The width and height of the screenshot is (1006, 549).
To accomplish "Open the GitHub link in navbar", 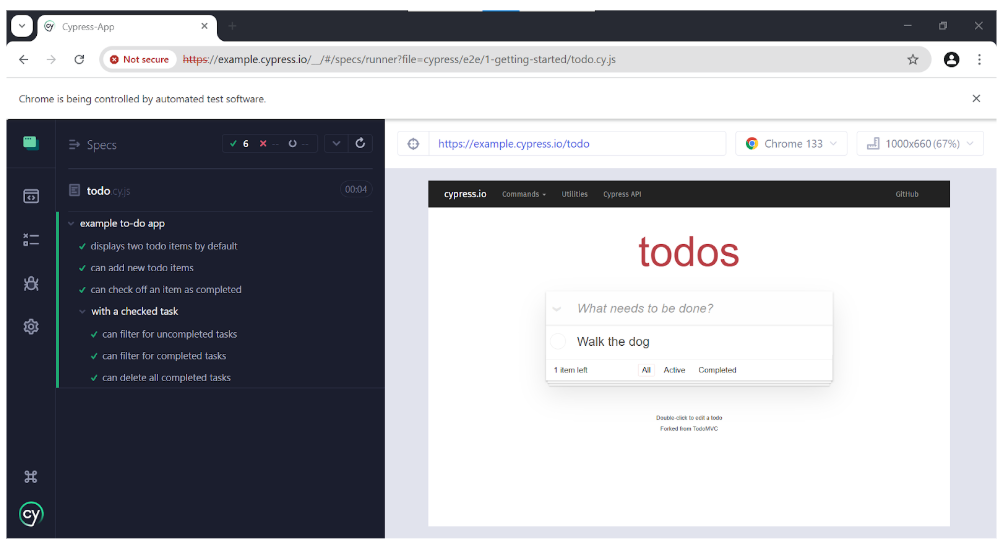I will pos(907,194).
